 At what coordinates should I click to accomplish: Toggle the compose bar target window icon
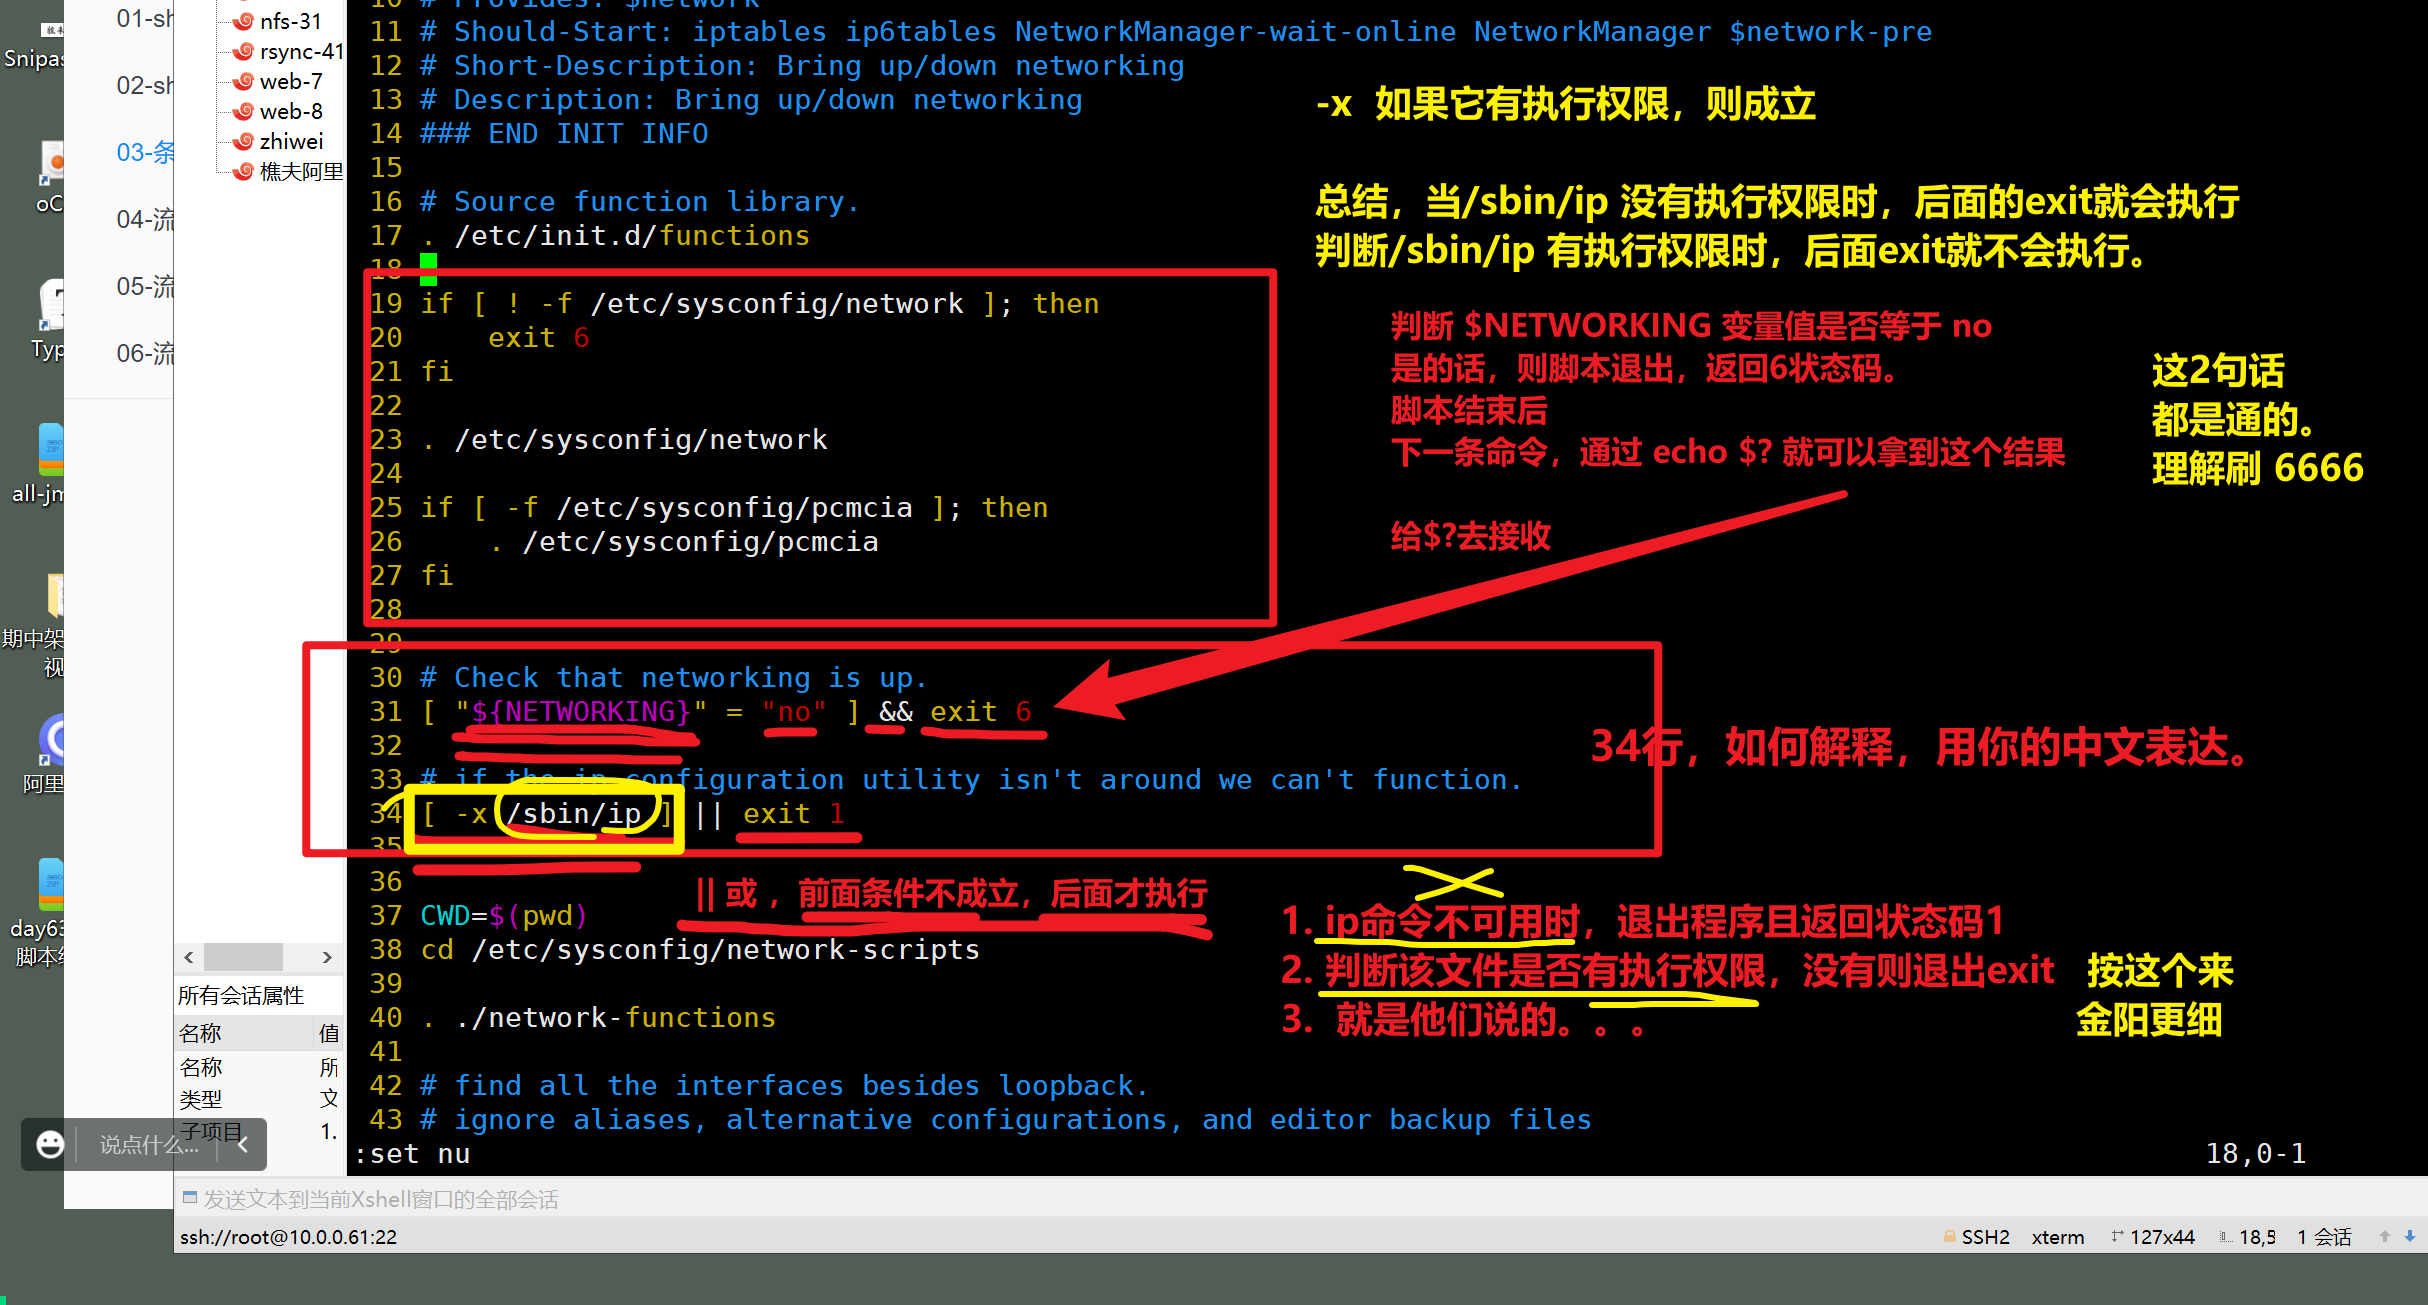click(x=189, y=1197)
